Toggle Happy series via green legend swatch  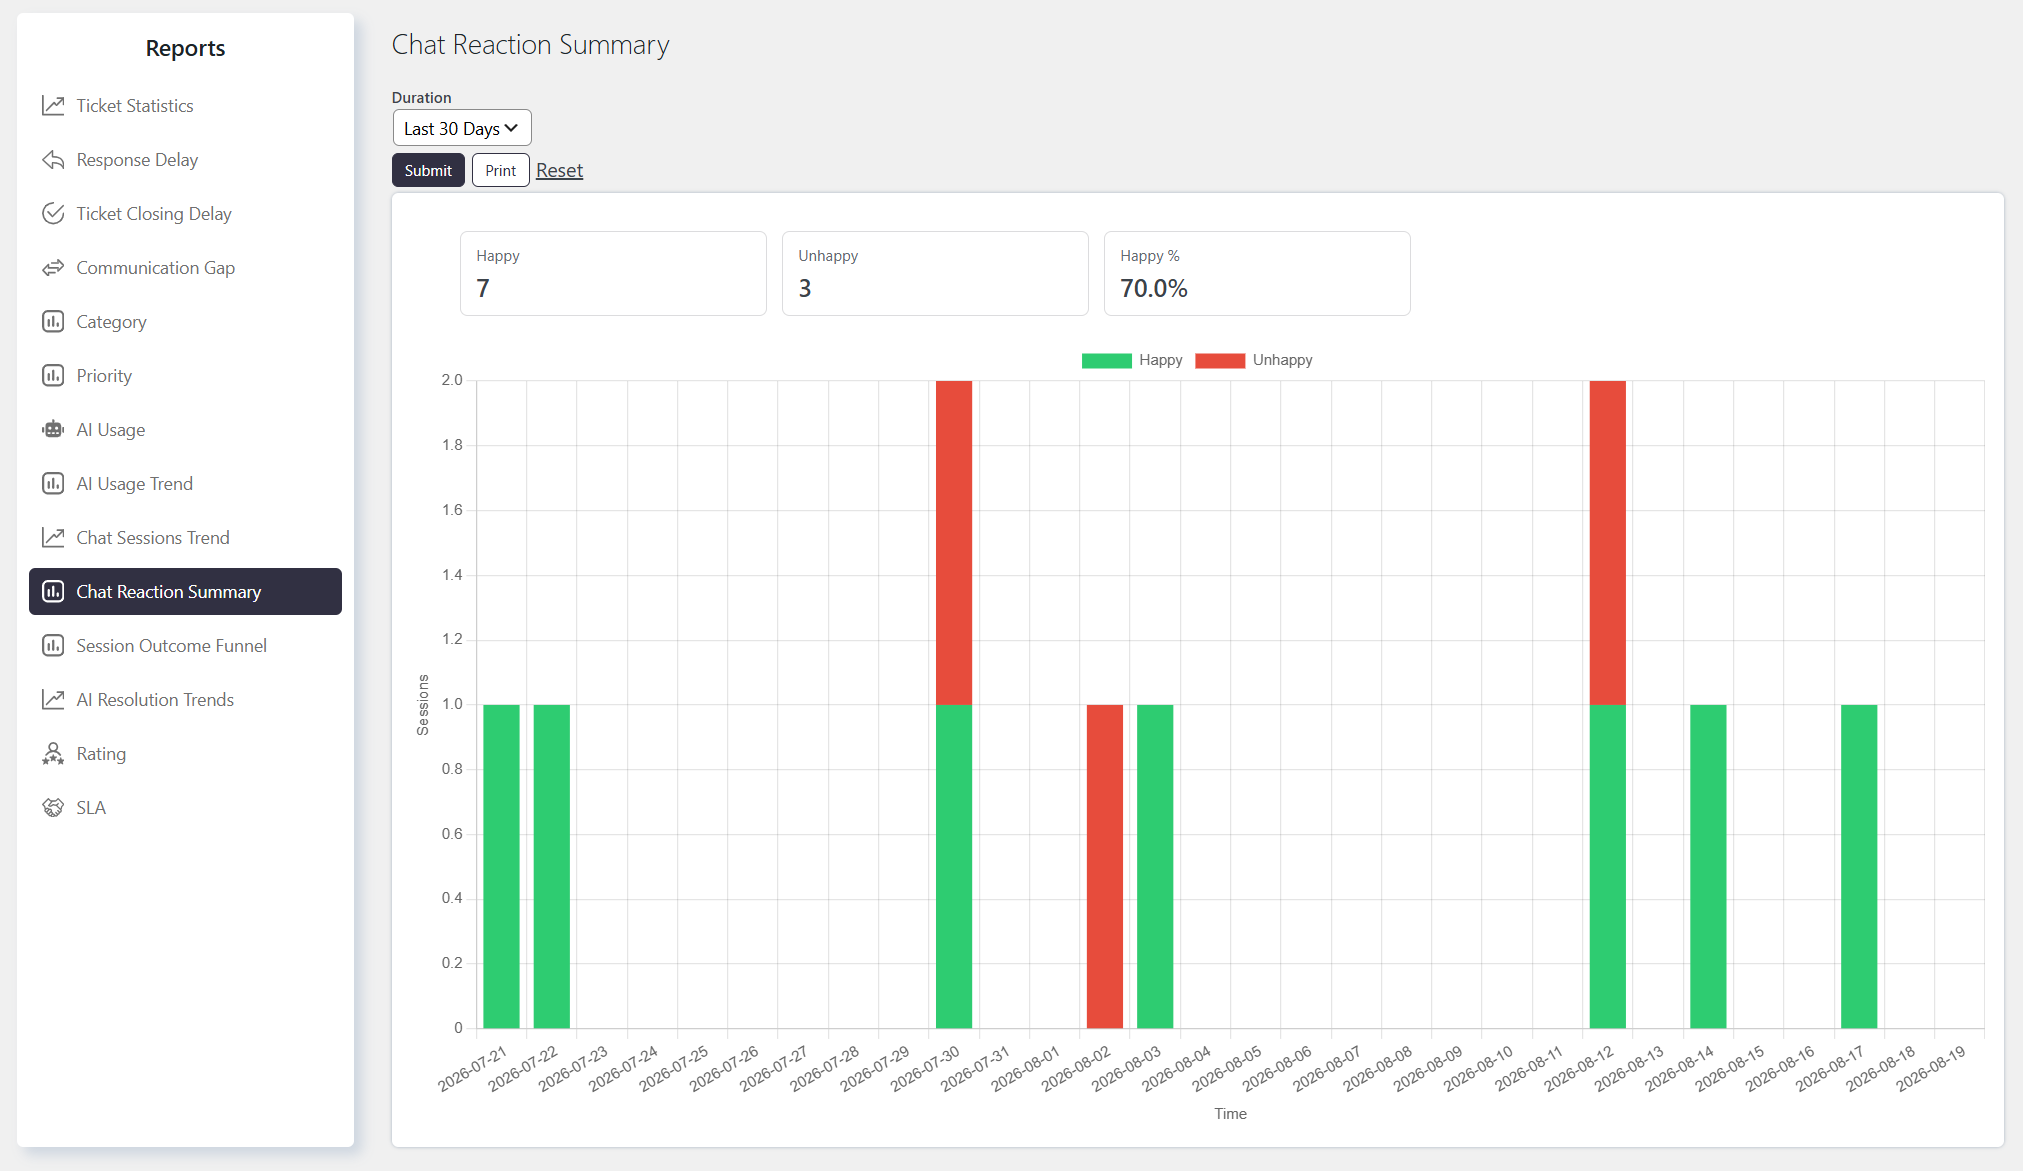coord(1106,360)
